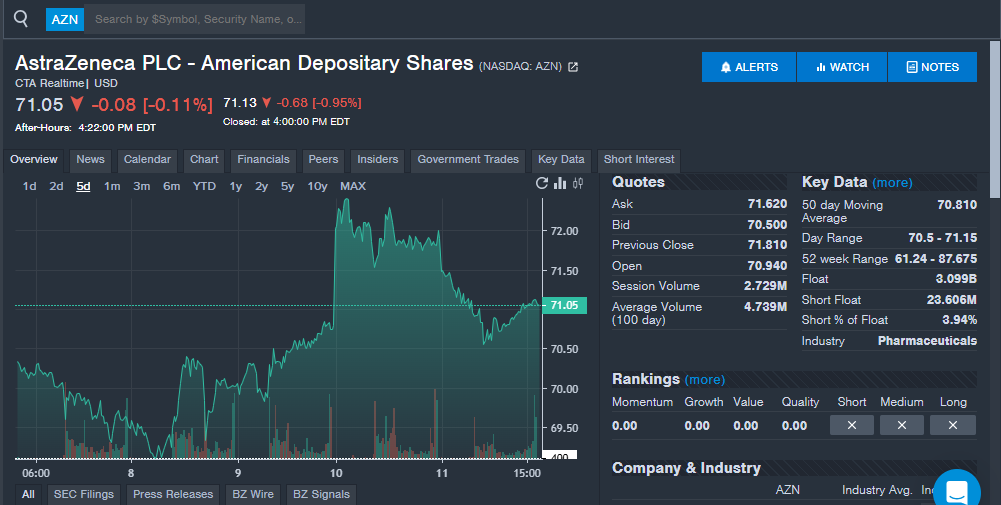Click 50 day Moving Average 70.810
Viewport: 1001px width, 505px height.
pos(957,205)
